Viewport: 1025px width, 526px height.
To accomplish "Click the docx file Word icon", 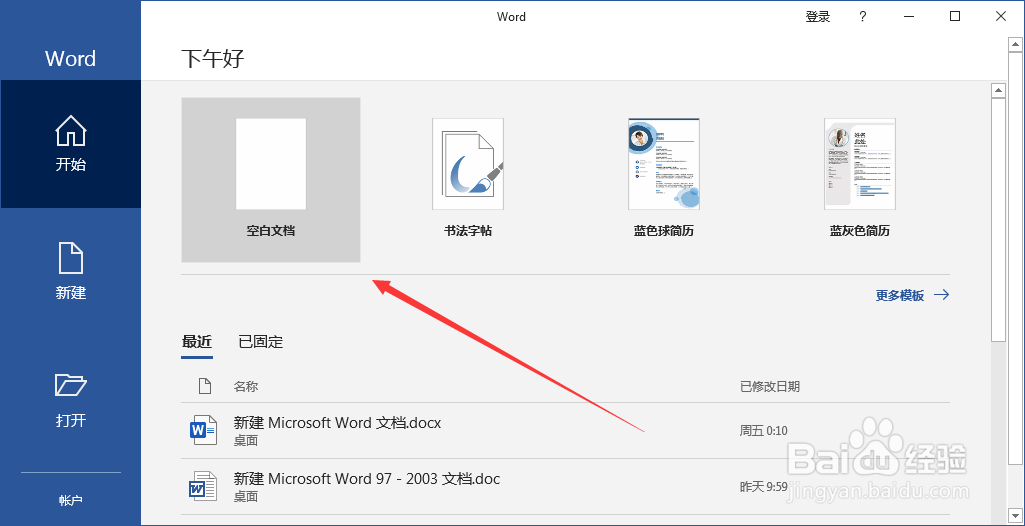I will 202,429.
